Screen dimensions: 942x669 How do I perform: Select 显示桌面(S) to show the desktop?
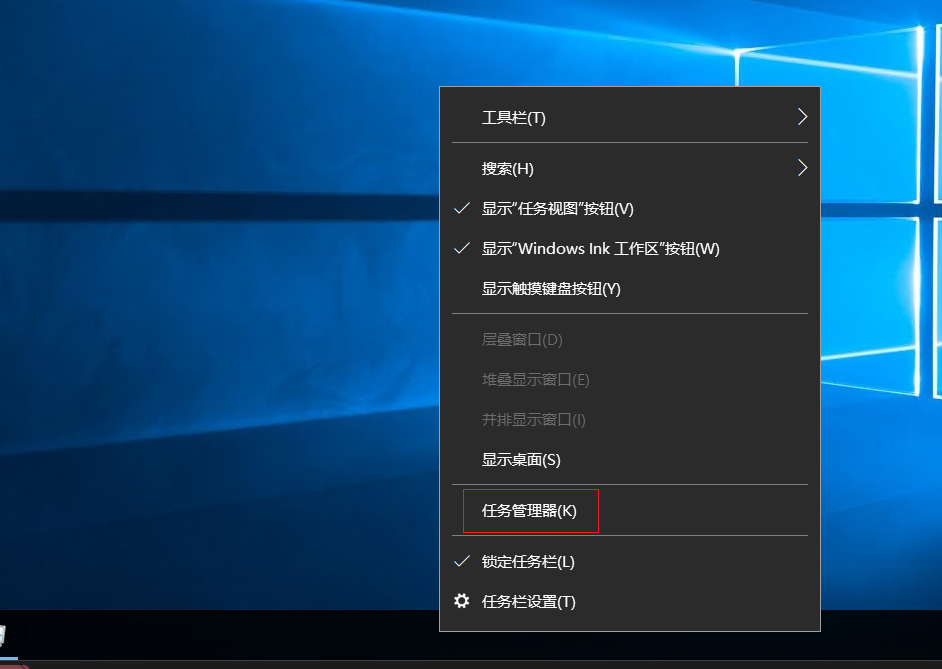(x=521, y=460)
